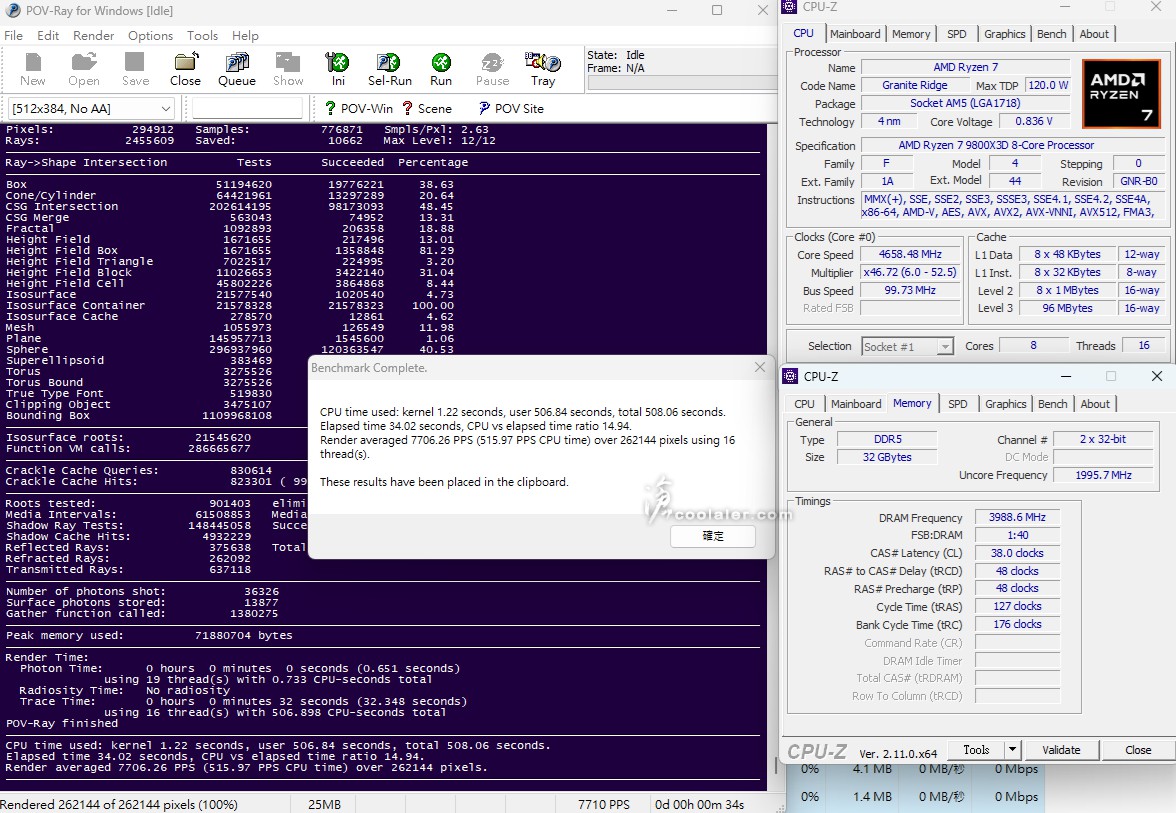1176x813 pixels.
Task: Open the Edit menu
Action: (x=48, y=35)
